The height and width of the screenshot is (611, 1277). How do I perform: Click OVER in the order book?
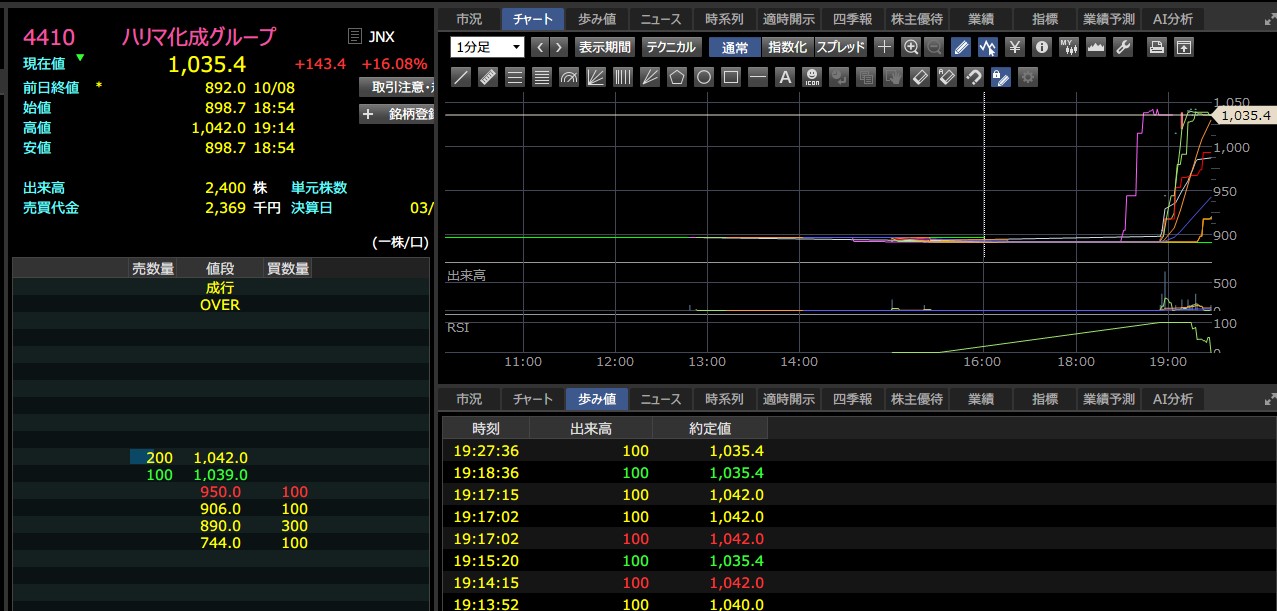pos(220,305)
